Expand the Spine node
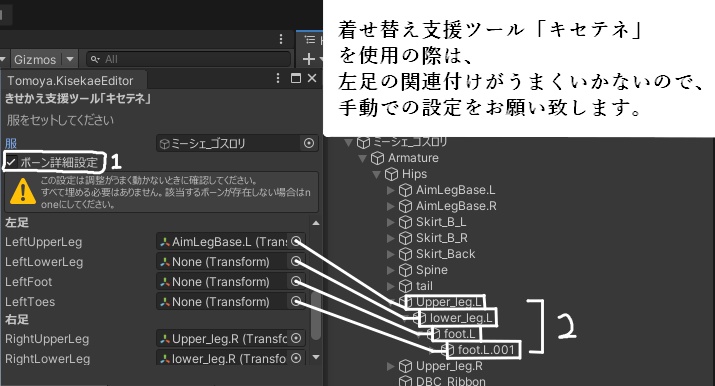This screenshot has width=715, height=386. (390, 270)
